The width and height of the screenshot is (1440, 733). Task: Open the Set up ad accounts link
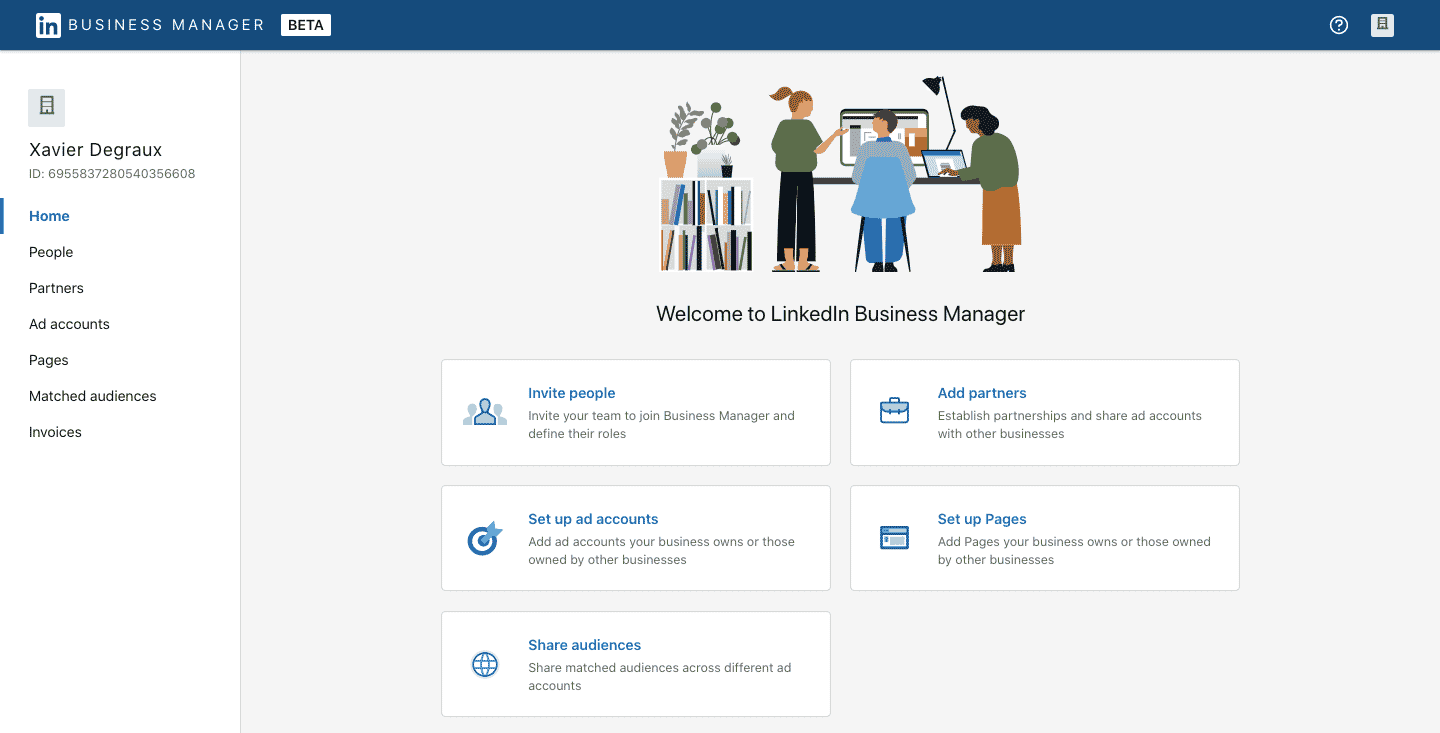(593, 519)
